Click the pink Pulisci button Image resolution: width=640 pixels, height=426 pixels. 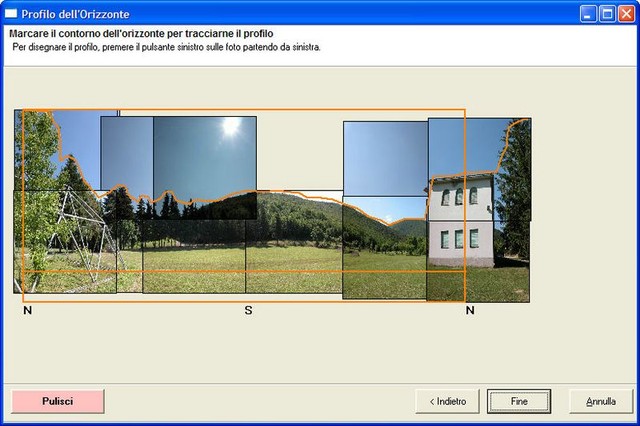(58, 401)
